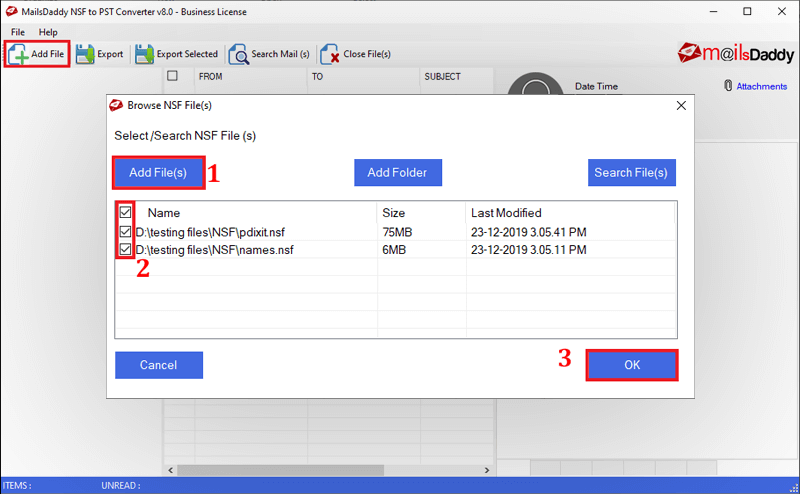
Task: Click the 23-12-2019 3.05.11 PM date cell
Action: click(529, 250)
